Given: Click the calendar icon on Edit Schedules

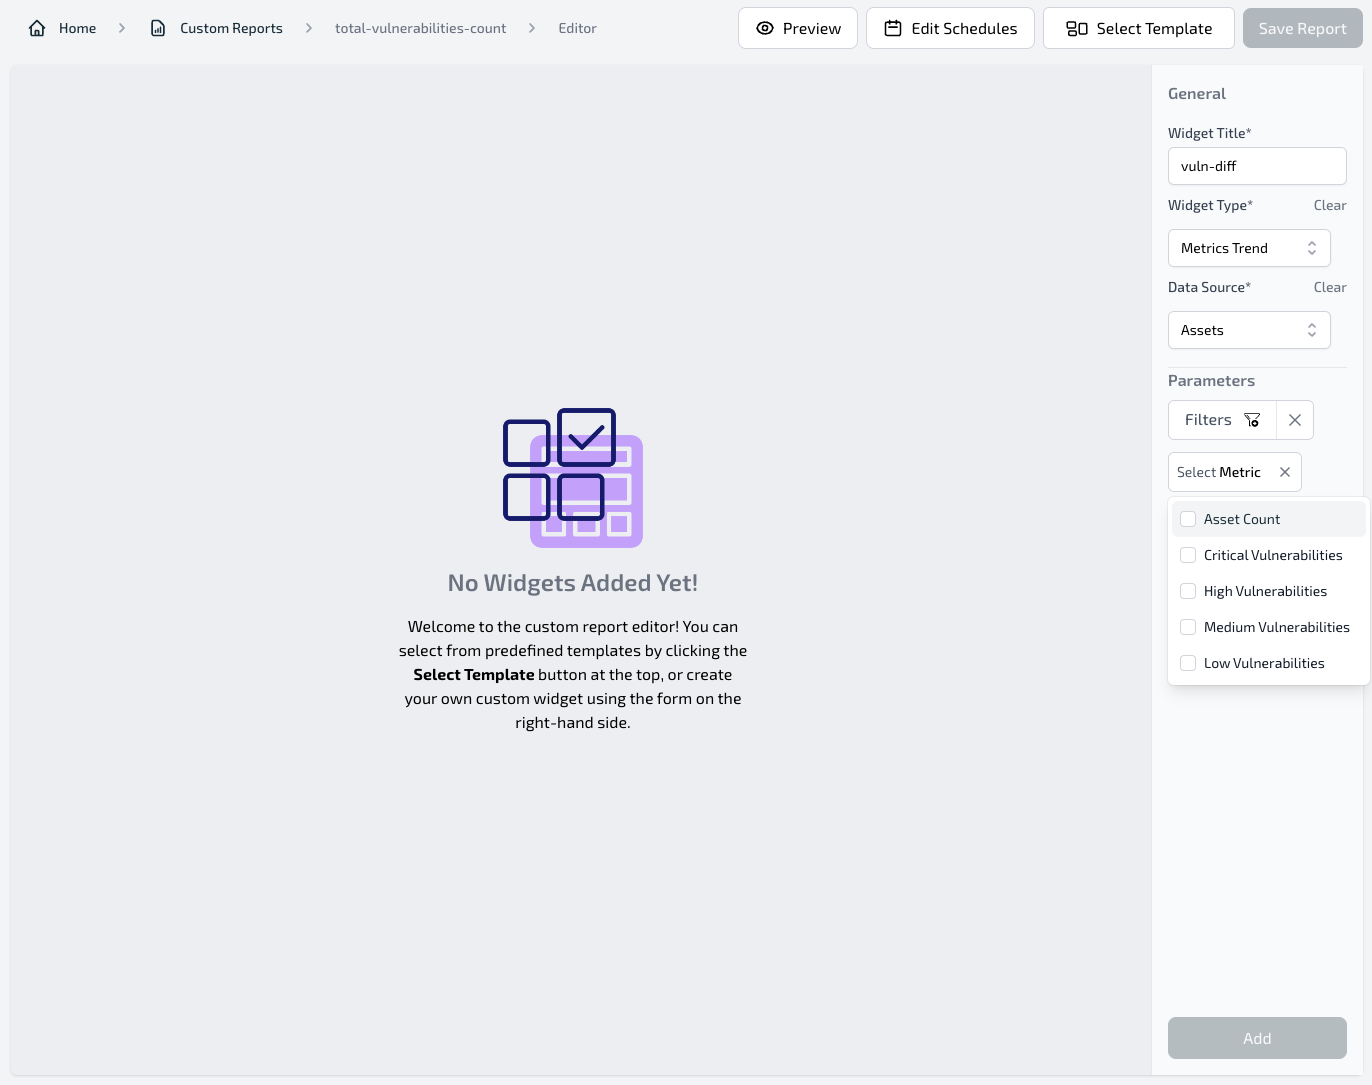Looking at the screenshot, I should (893, 28).
